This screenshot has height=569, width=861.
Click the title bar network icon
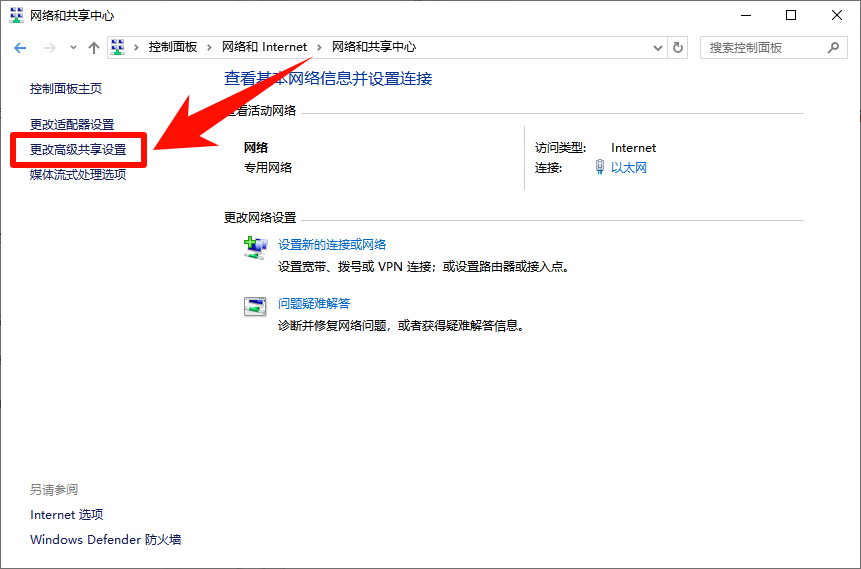pyautogui.click(x=16, y=15)
